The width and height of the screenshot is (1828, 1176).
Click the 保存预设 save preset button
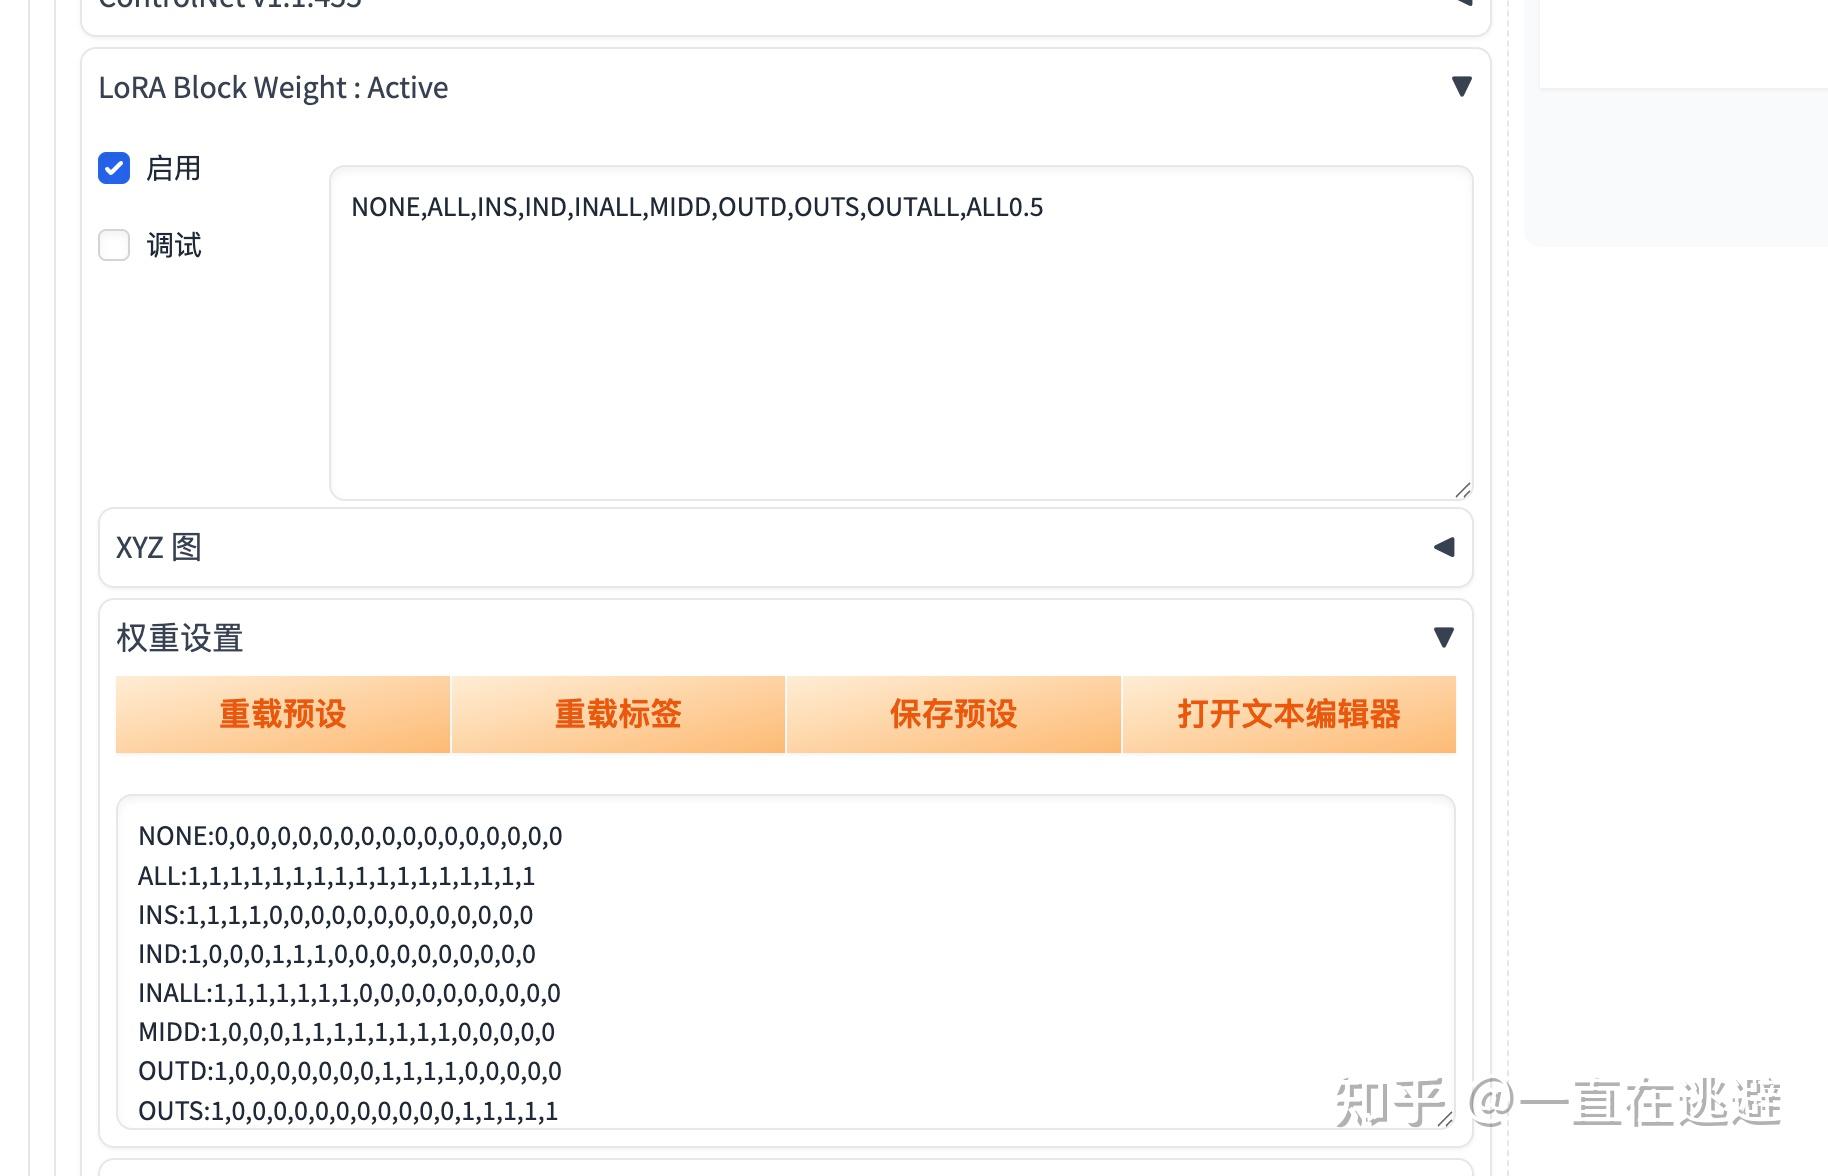953,714
